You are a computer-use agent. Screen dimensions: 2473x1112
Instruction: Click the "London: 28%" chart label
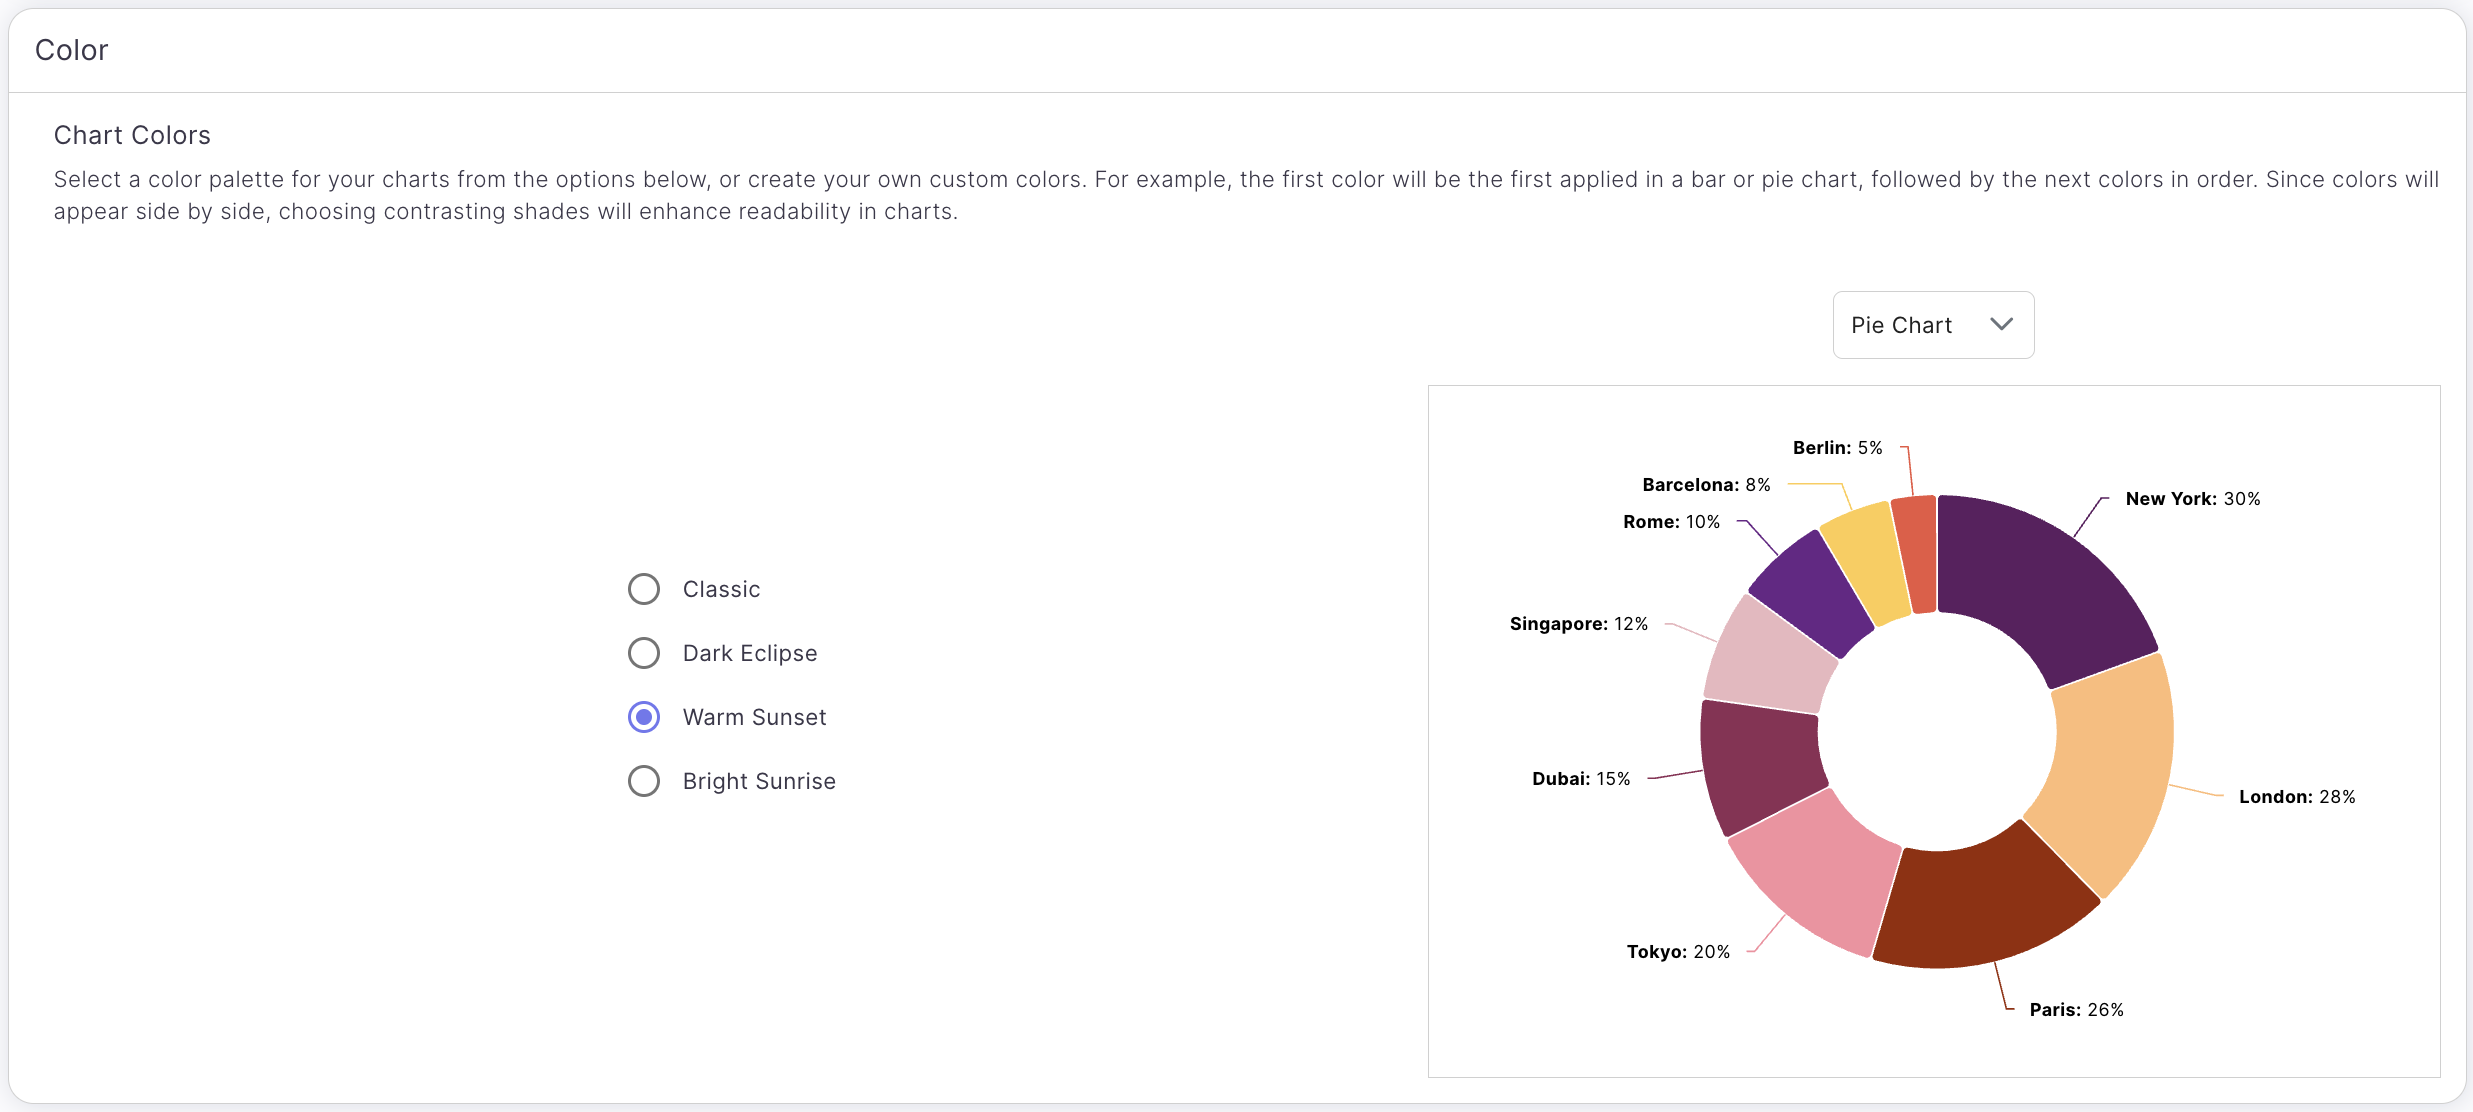(x=2296, y=797)
